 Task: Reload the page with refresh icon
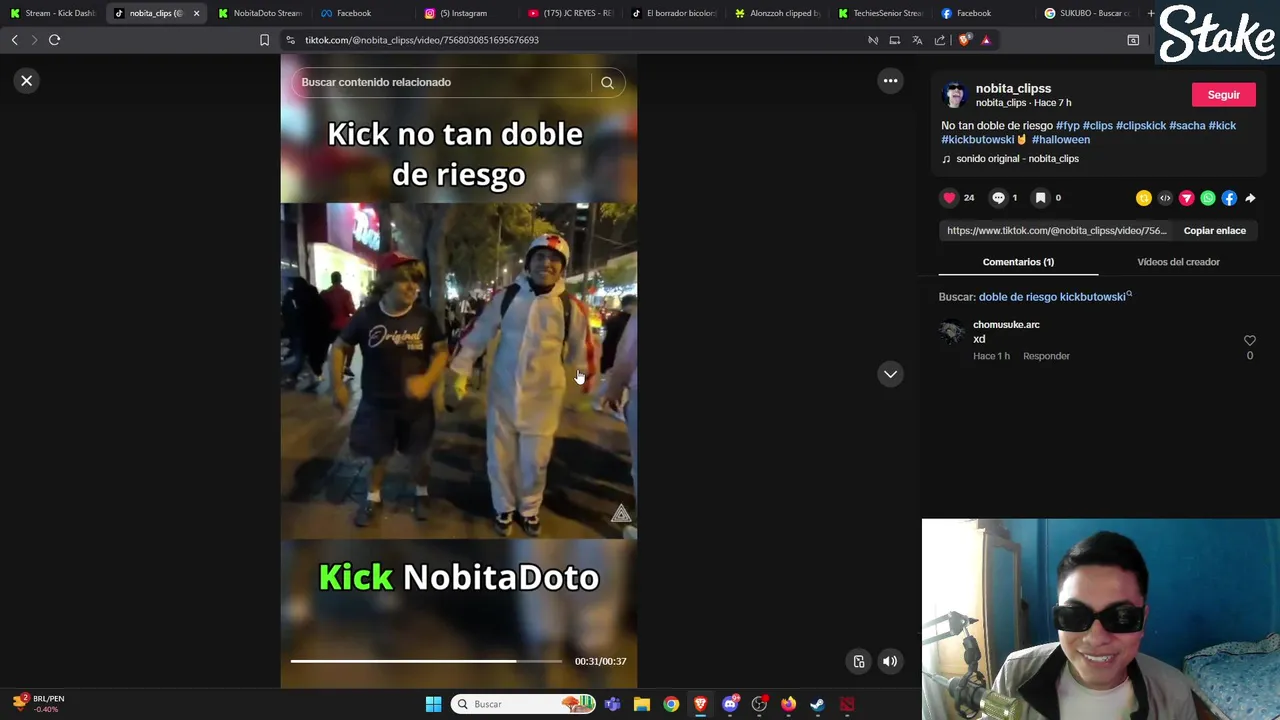point(55,40)
